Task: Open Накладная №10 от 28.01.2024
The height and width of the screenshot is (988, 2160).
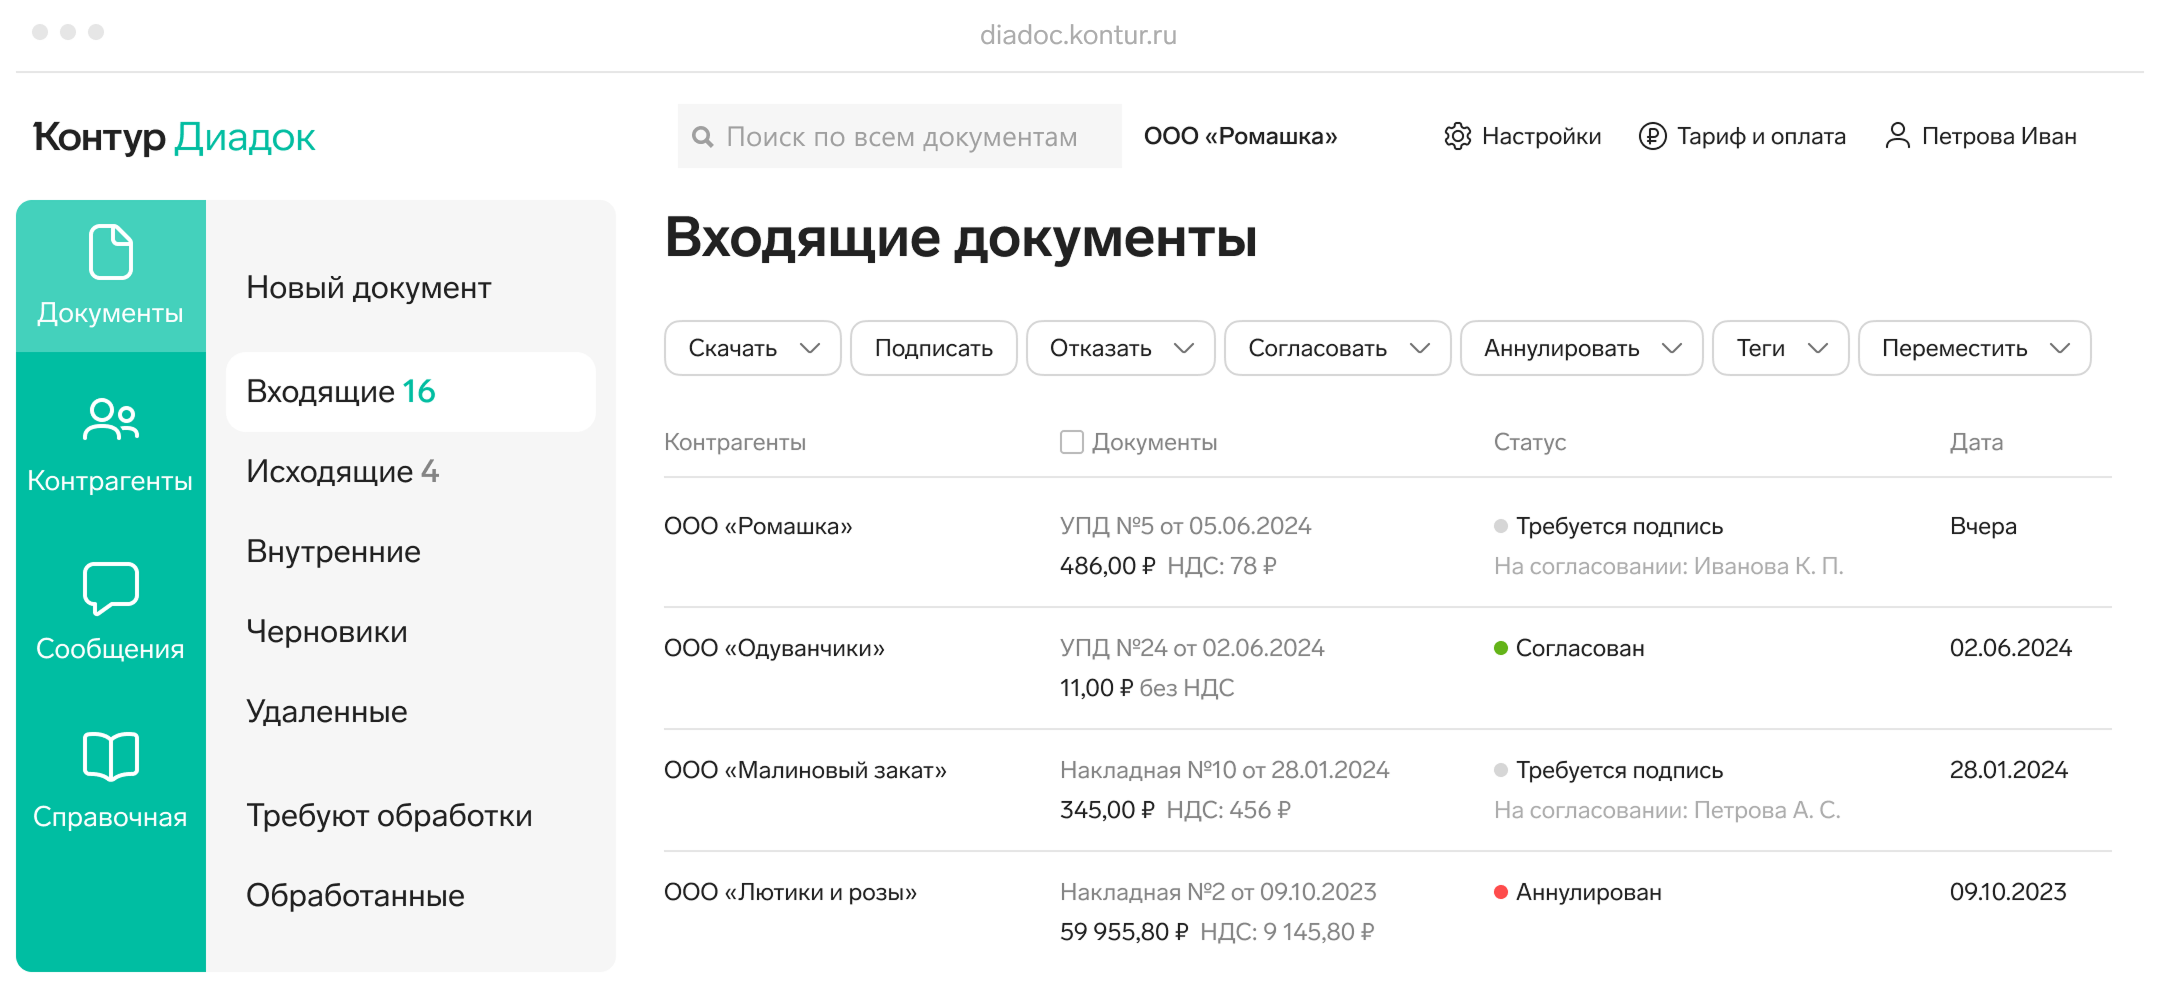Action: 1224,770
